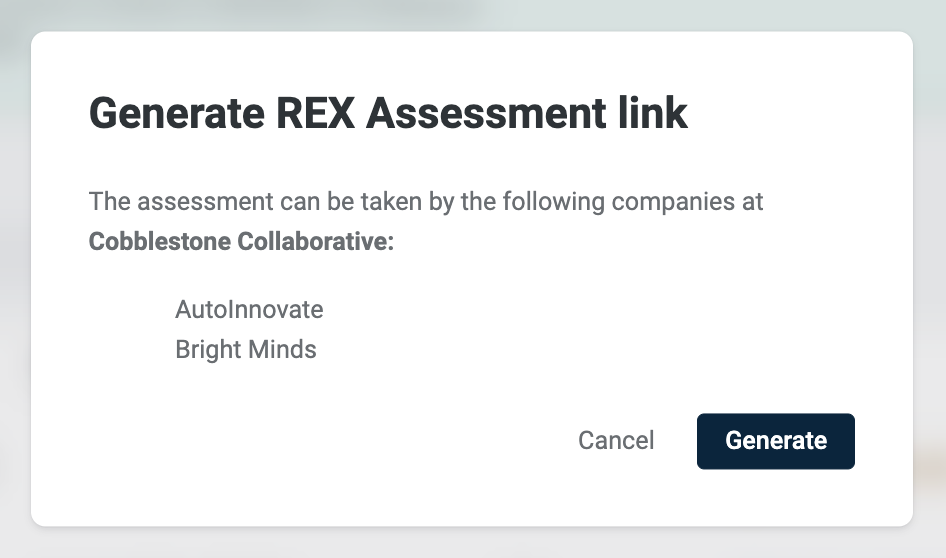946x558 pixels.
Task: Dismiss dialog via the blurred backdrop
Action: [472, 543]
